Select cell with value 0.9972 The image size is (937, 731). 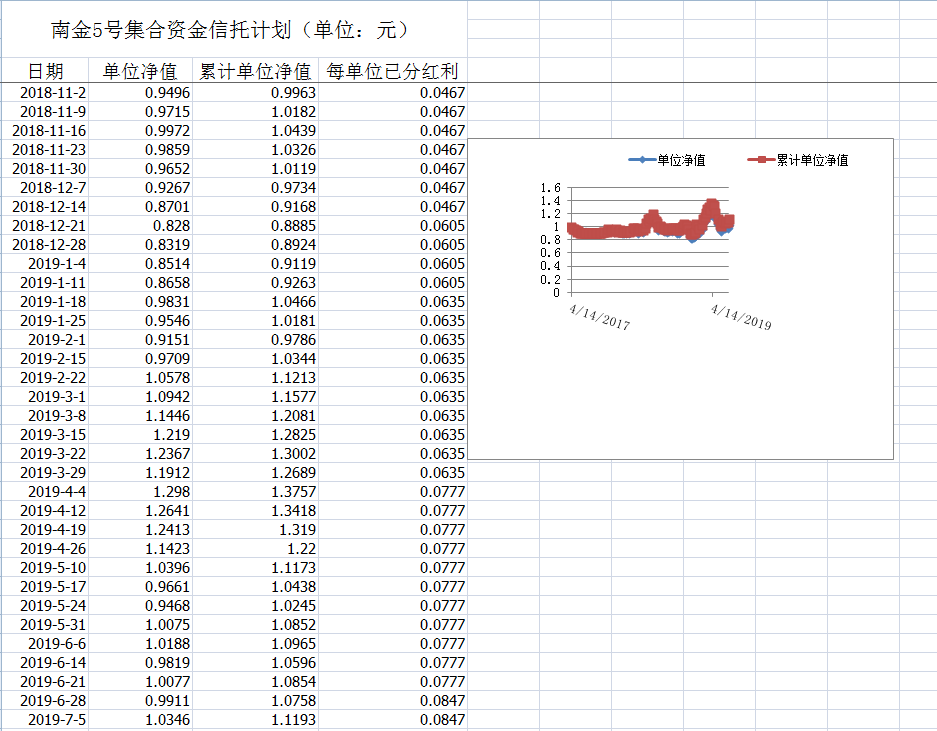(x=140, y=130)
